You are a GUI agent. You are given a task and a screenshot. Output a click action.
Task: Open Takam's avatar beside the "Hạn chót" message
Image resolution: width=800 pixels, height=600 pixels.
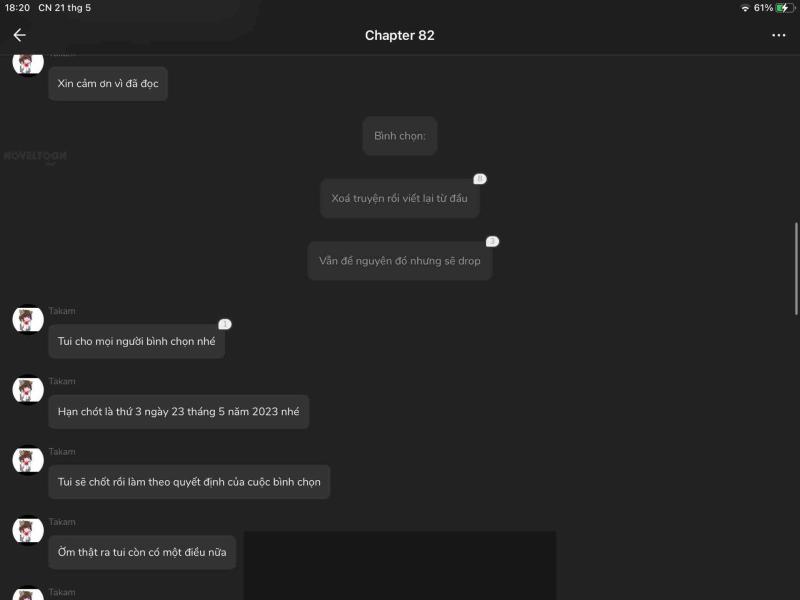click(x=28, y=390)
